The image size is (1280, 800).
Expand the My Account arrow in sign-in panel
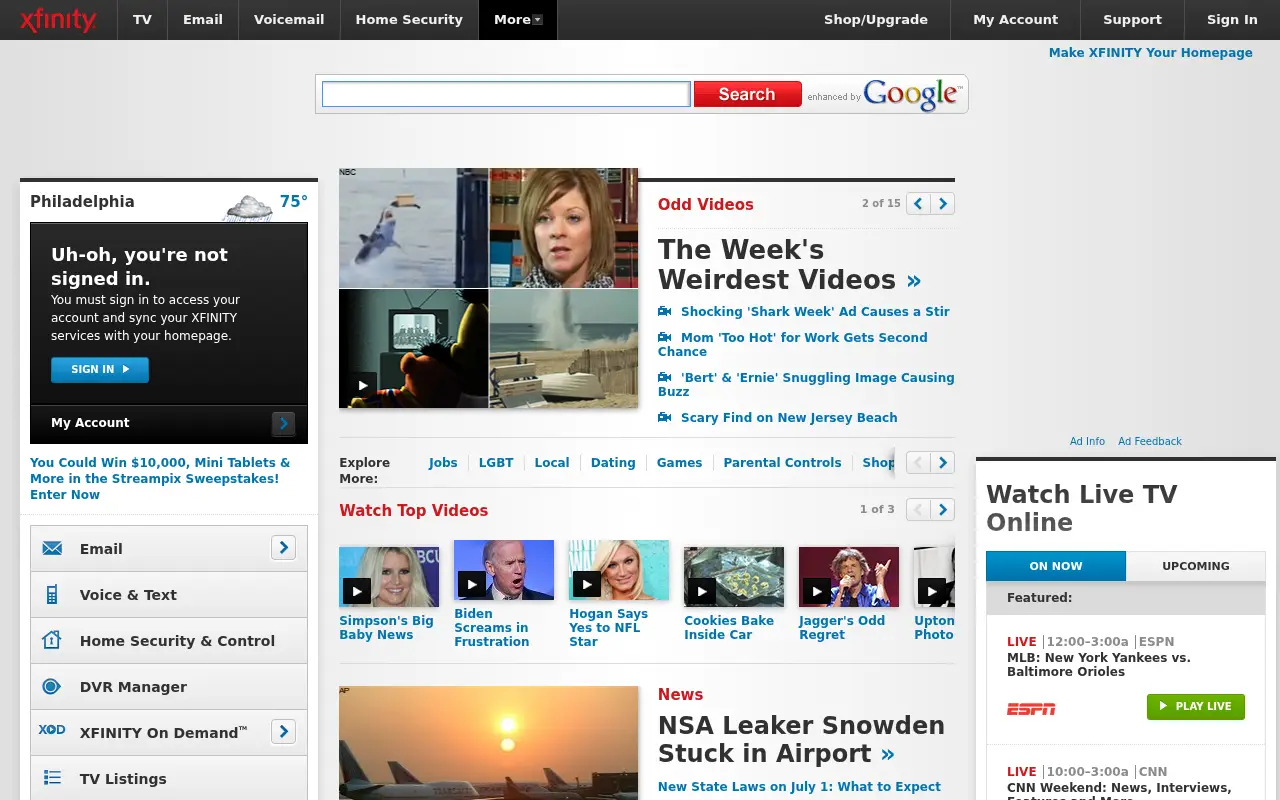click(x=284, y=424)
